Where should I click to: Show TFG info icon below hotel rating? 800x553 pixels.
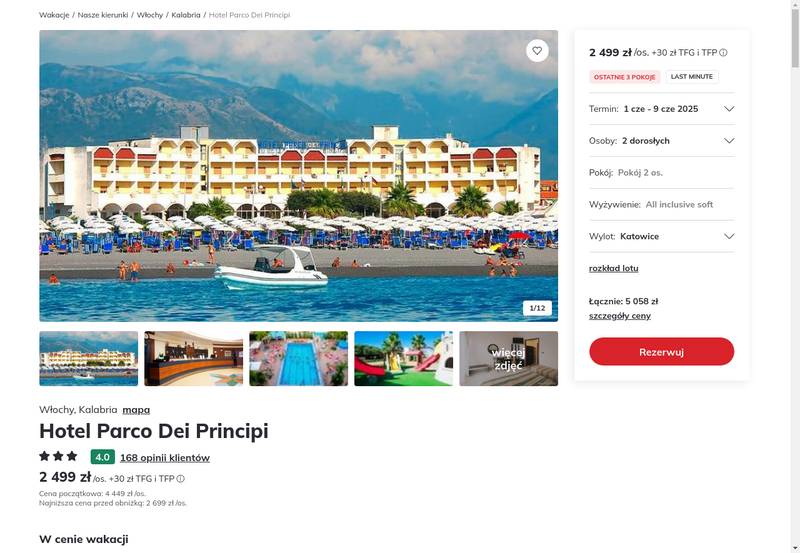[181, 479]
